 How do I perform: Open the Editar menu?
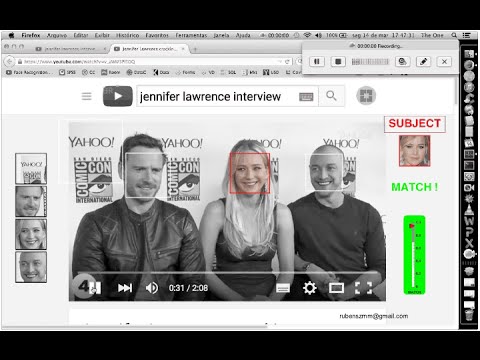(81, 35)
